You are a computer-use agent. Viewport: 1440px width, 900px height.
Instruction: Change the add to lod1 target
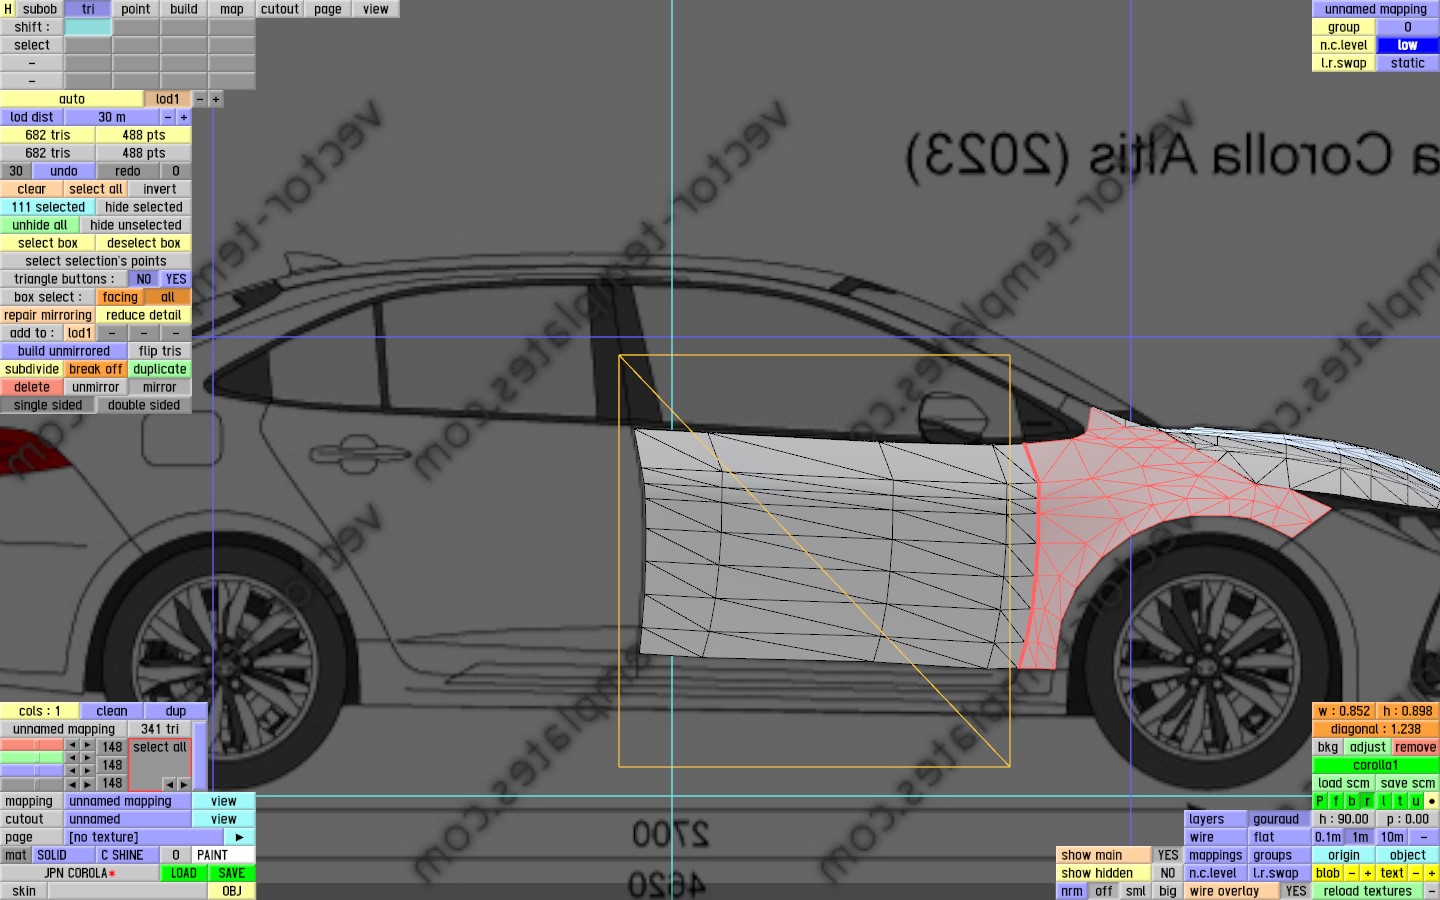[x=80, y=333]
